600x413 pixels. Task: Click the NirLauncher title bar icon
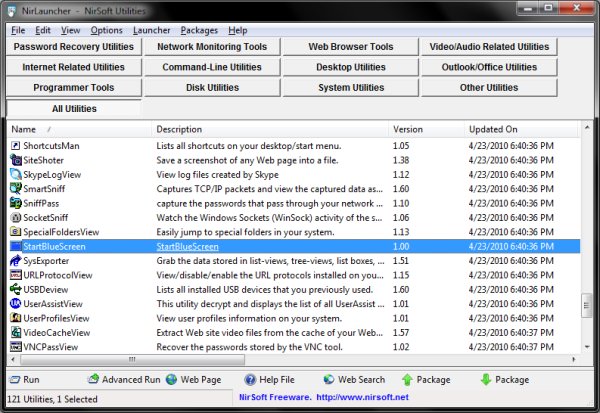point(12,10)
